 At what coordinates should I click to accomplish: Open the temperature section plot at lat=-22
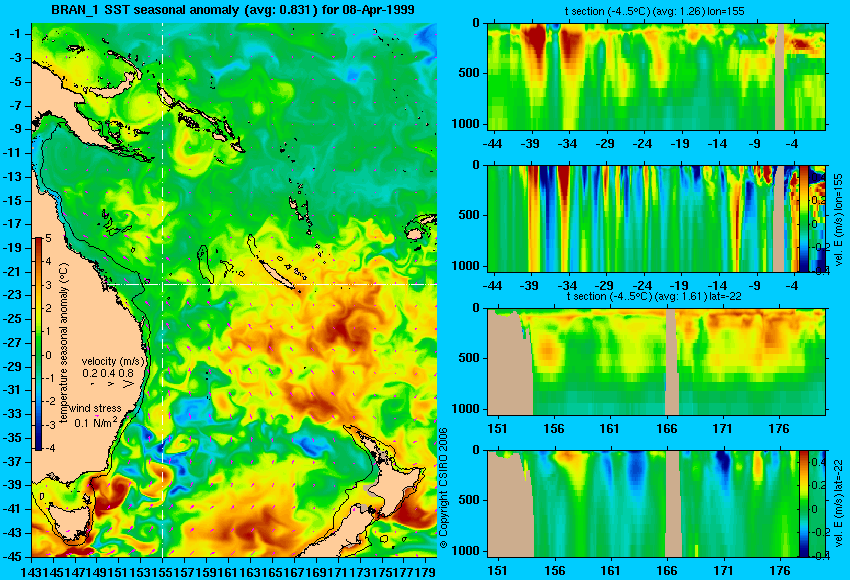[x=657, y=362]
